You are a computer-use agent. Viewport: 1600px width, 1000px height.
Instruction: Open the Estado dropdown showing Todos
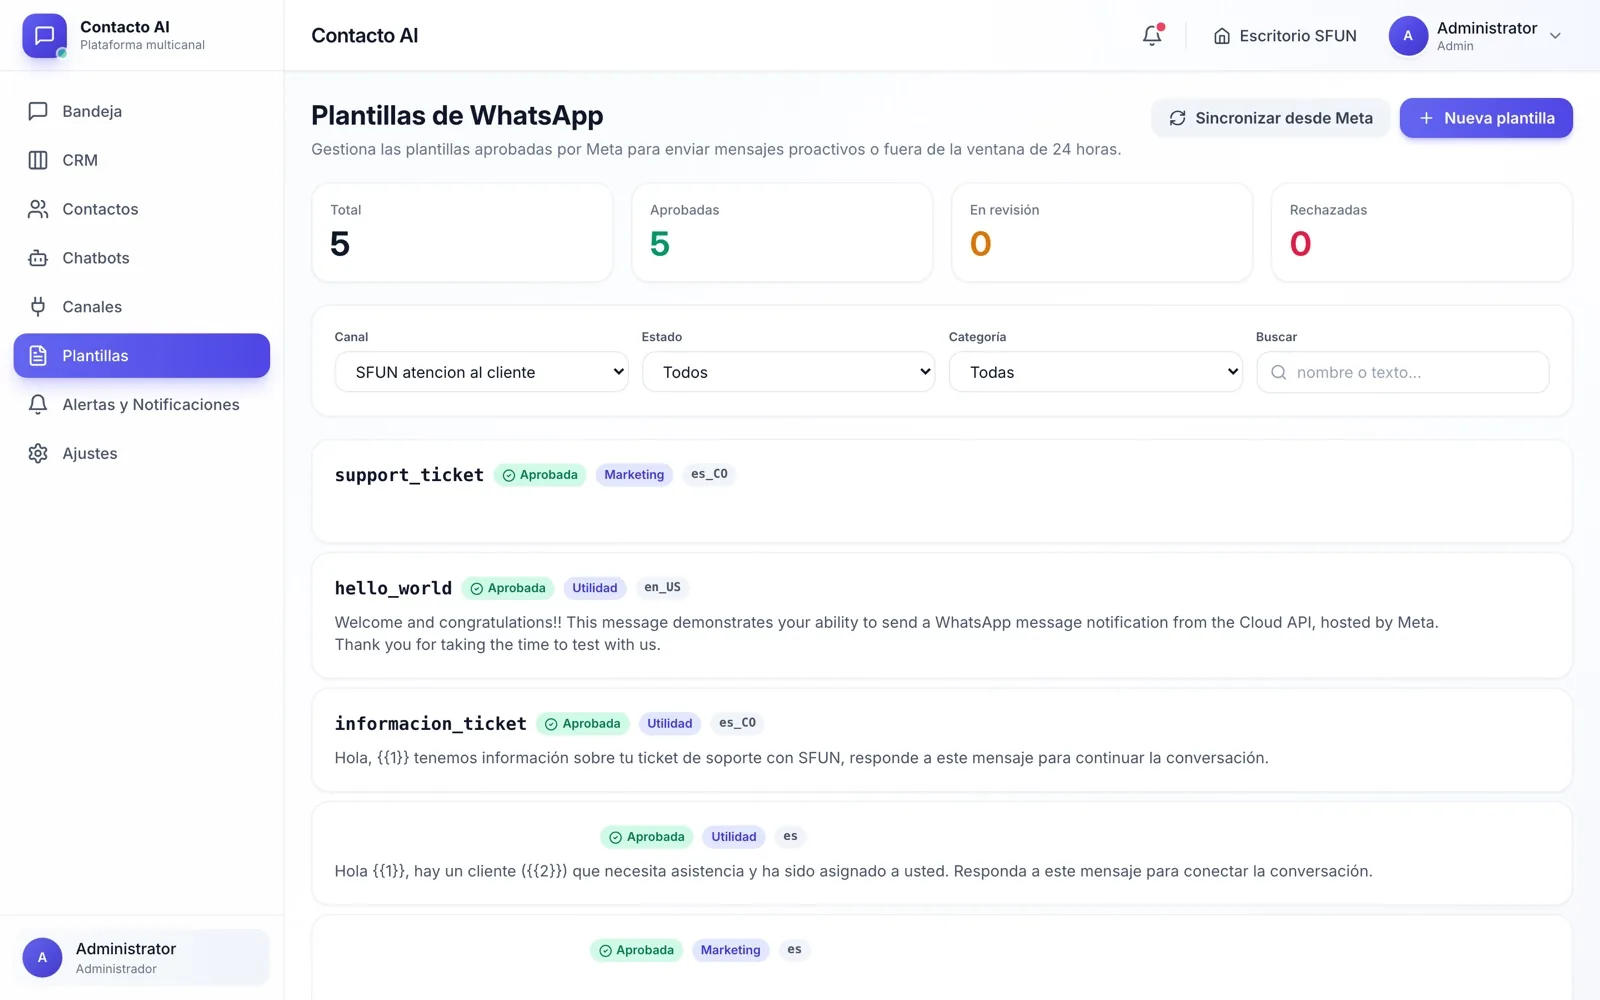(788, 372)
